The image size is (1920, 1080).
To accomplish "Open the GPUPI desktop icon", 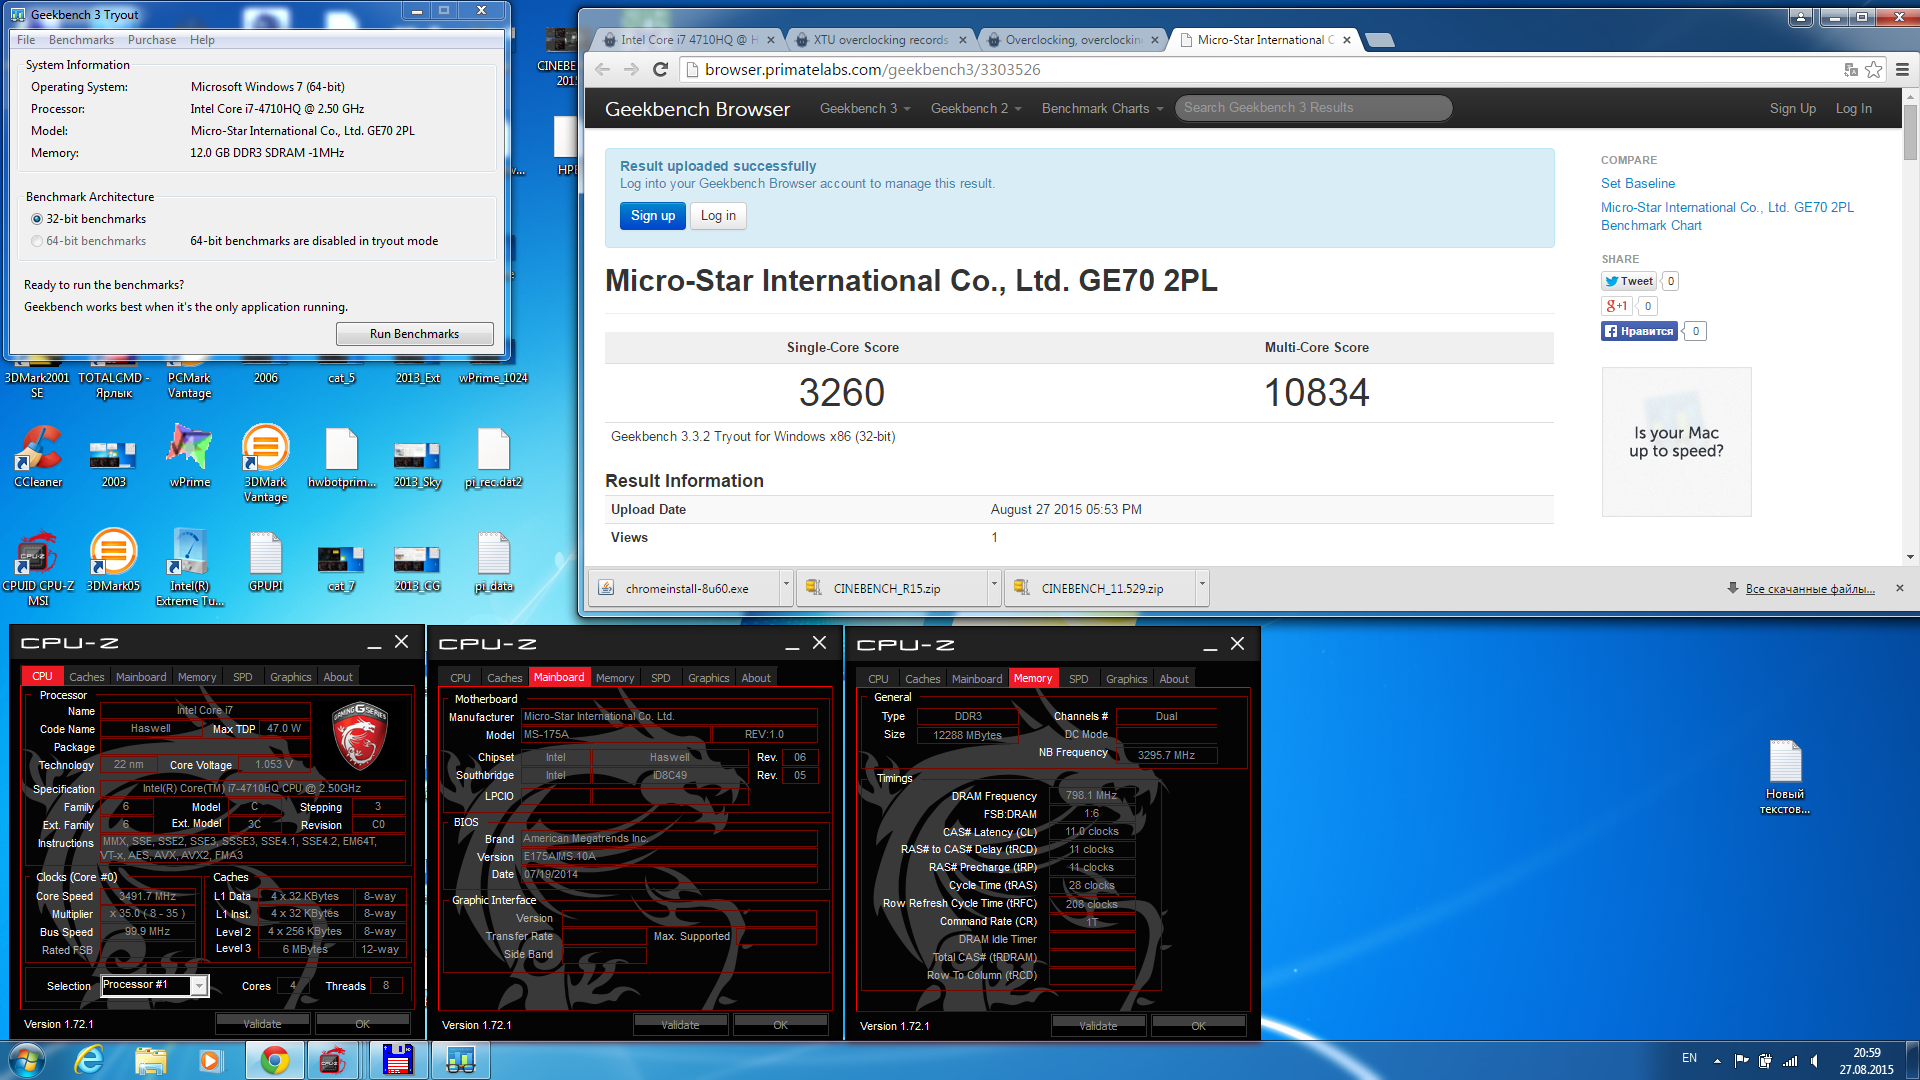I will tap(266, 561).
